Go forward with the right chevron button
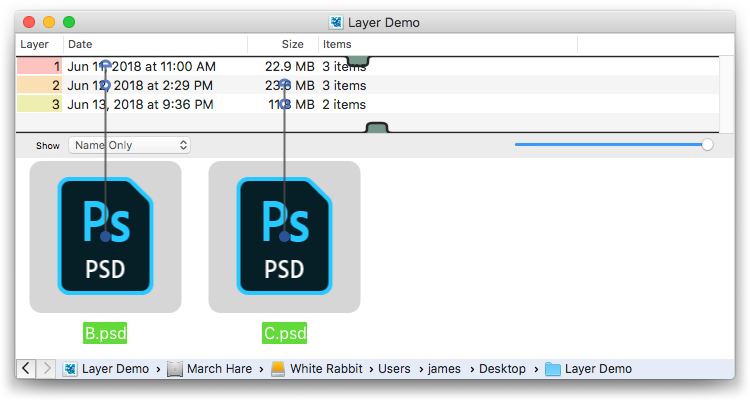This screenshot has height=400, width=750. [46, 368]
